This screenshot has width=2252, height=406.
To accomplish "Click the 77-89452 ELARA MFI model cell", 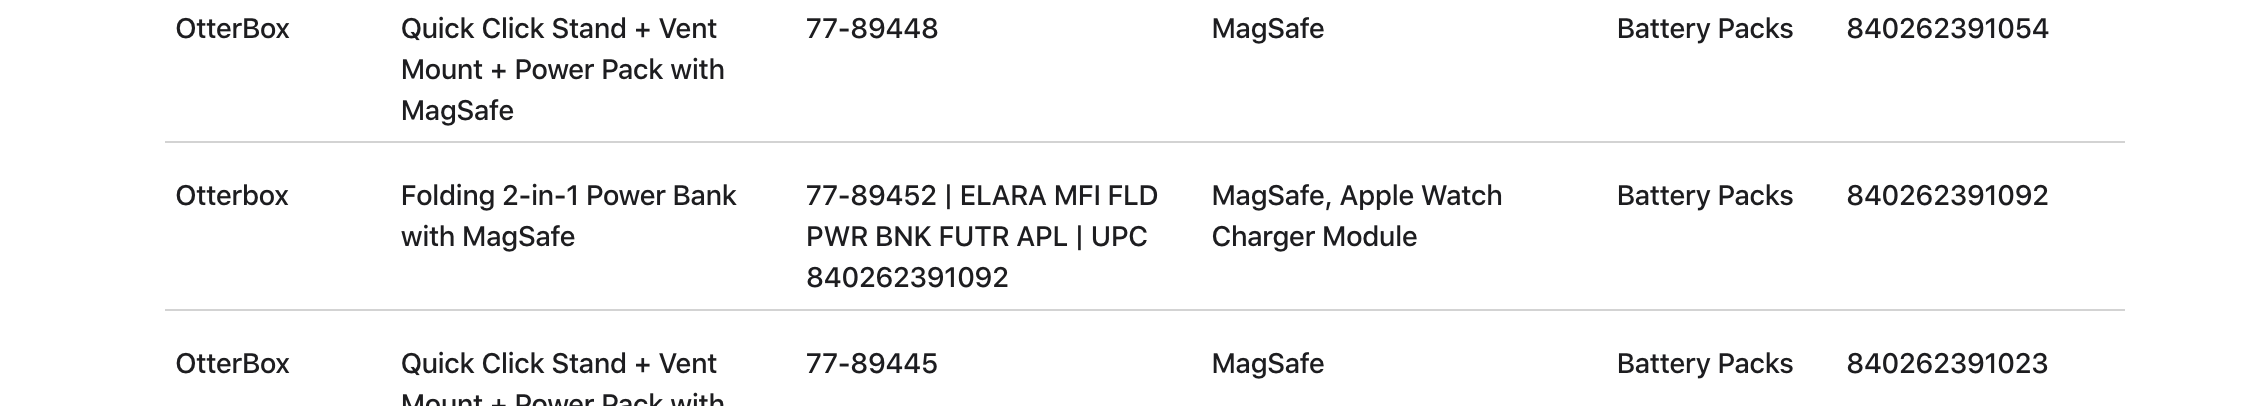I will click(981, 236).
